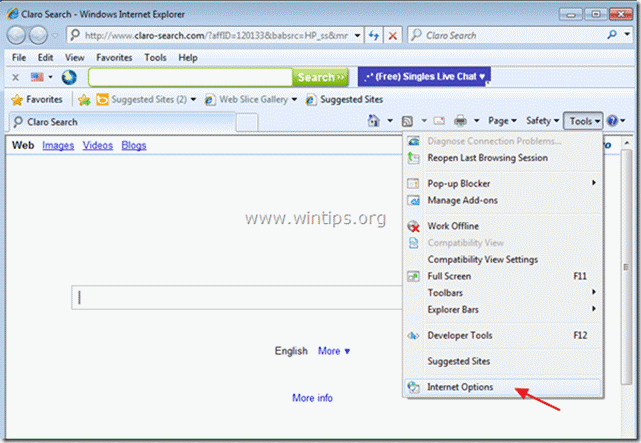Click the More languages link
The height and width of the screenshot is (443, 641).
(334, 351)
